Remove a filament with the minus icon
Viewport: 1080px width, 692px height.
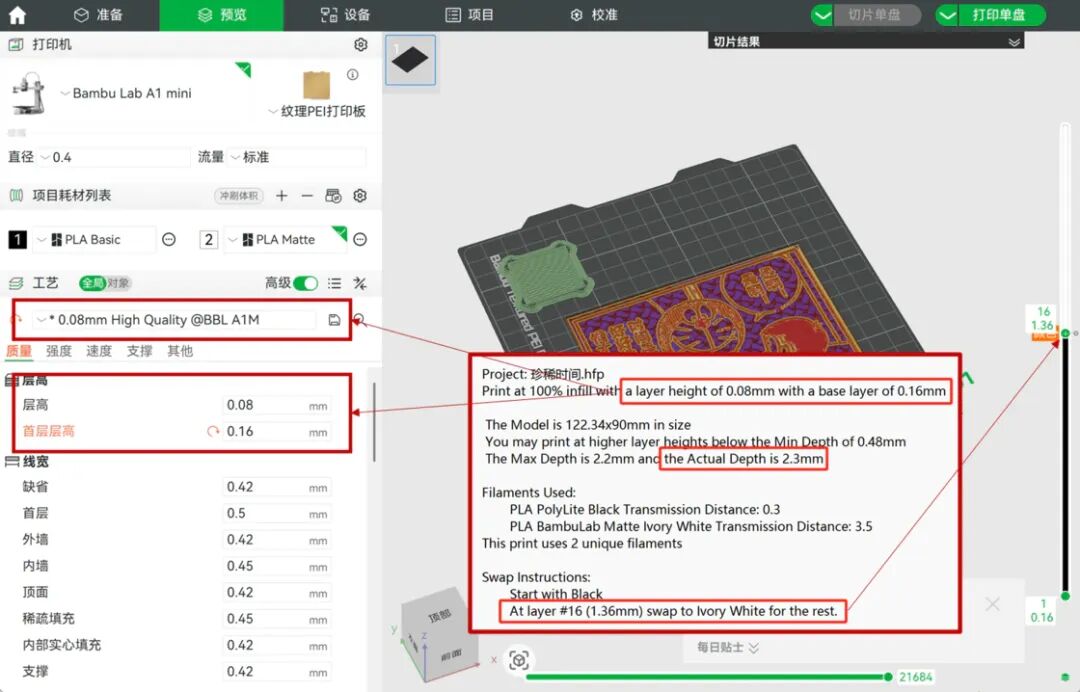click(x=307, y=196)
